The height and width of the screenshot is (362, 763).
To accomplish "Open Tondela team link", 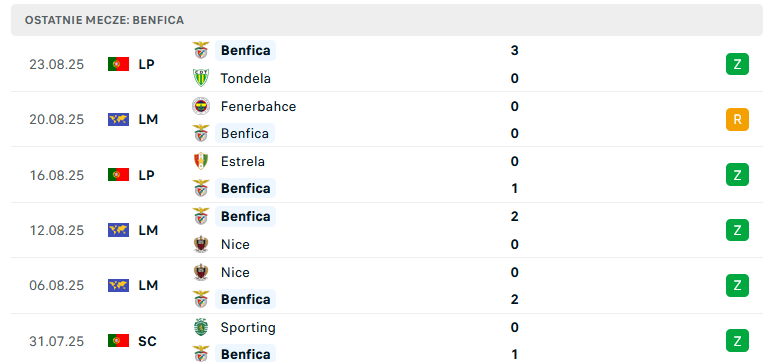I will (246, 78).
